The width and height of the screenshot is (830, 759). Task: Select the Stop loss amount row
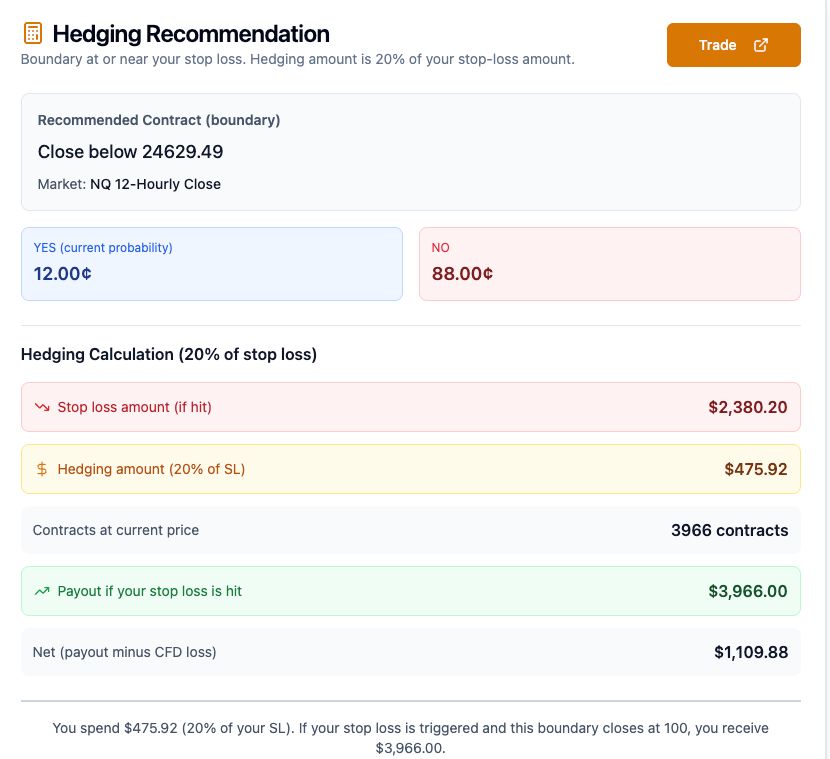pos(410,407)
